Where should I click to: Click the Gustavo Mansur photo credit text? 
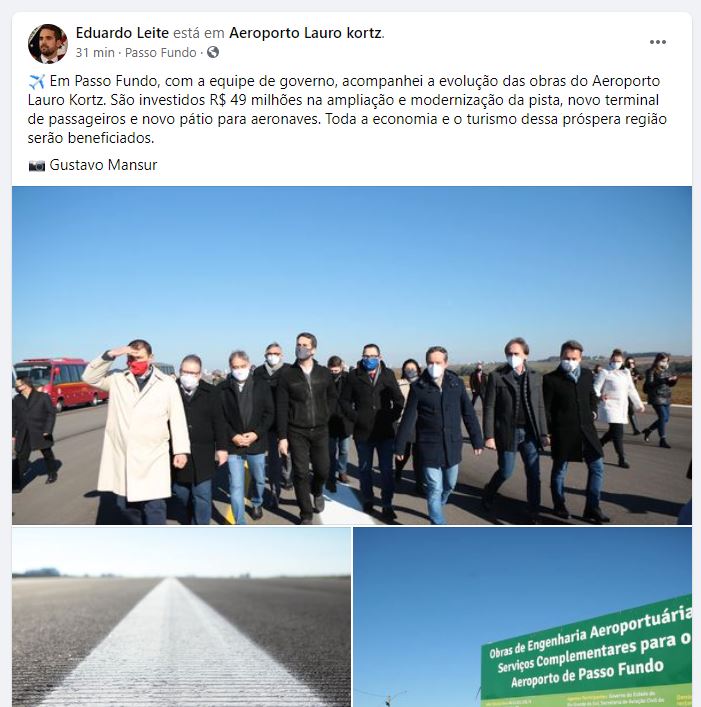(103, 165)
